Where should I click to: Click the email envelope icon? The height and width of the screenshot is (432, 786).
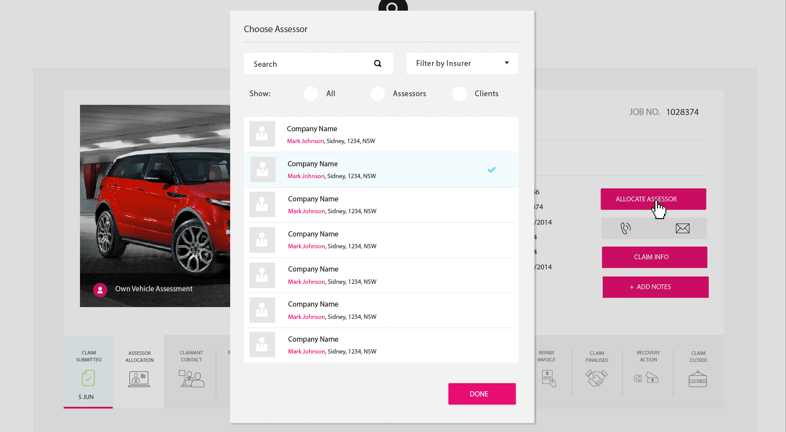[682, 228]
